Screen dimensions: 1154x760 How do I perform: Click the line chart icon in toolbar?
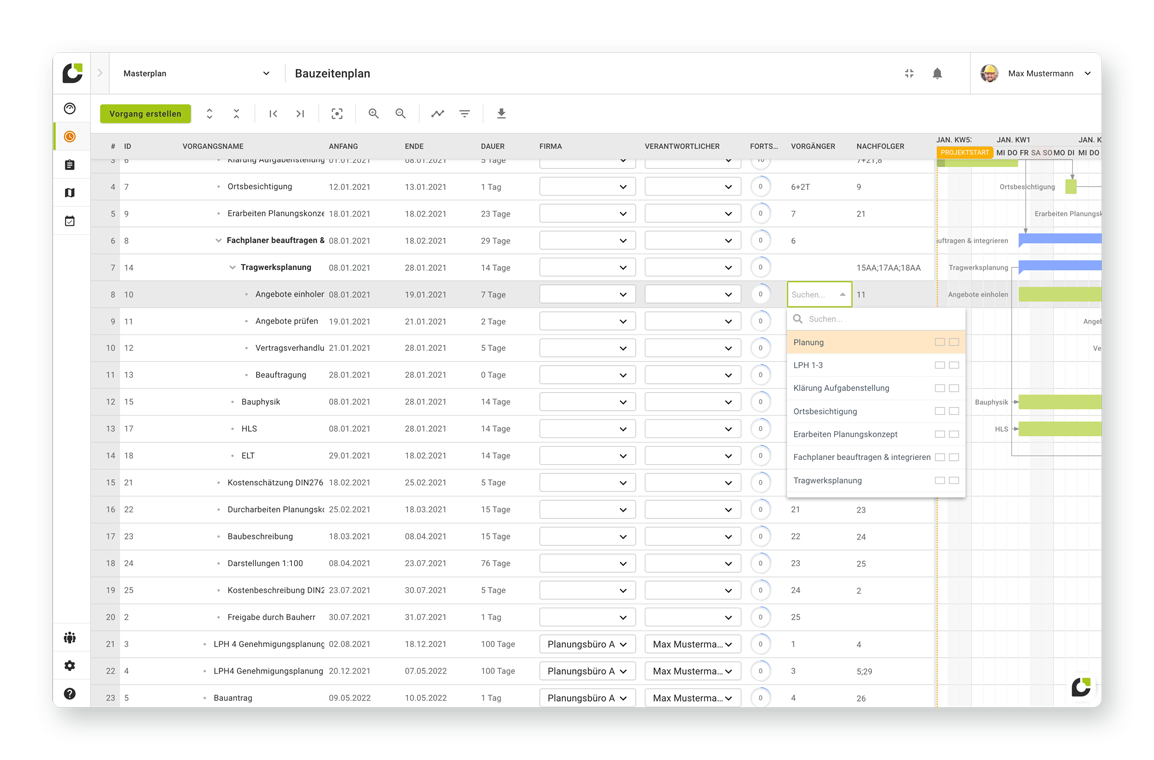click(438, 114)
